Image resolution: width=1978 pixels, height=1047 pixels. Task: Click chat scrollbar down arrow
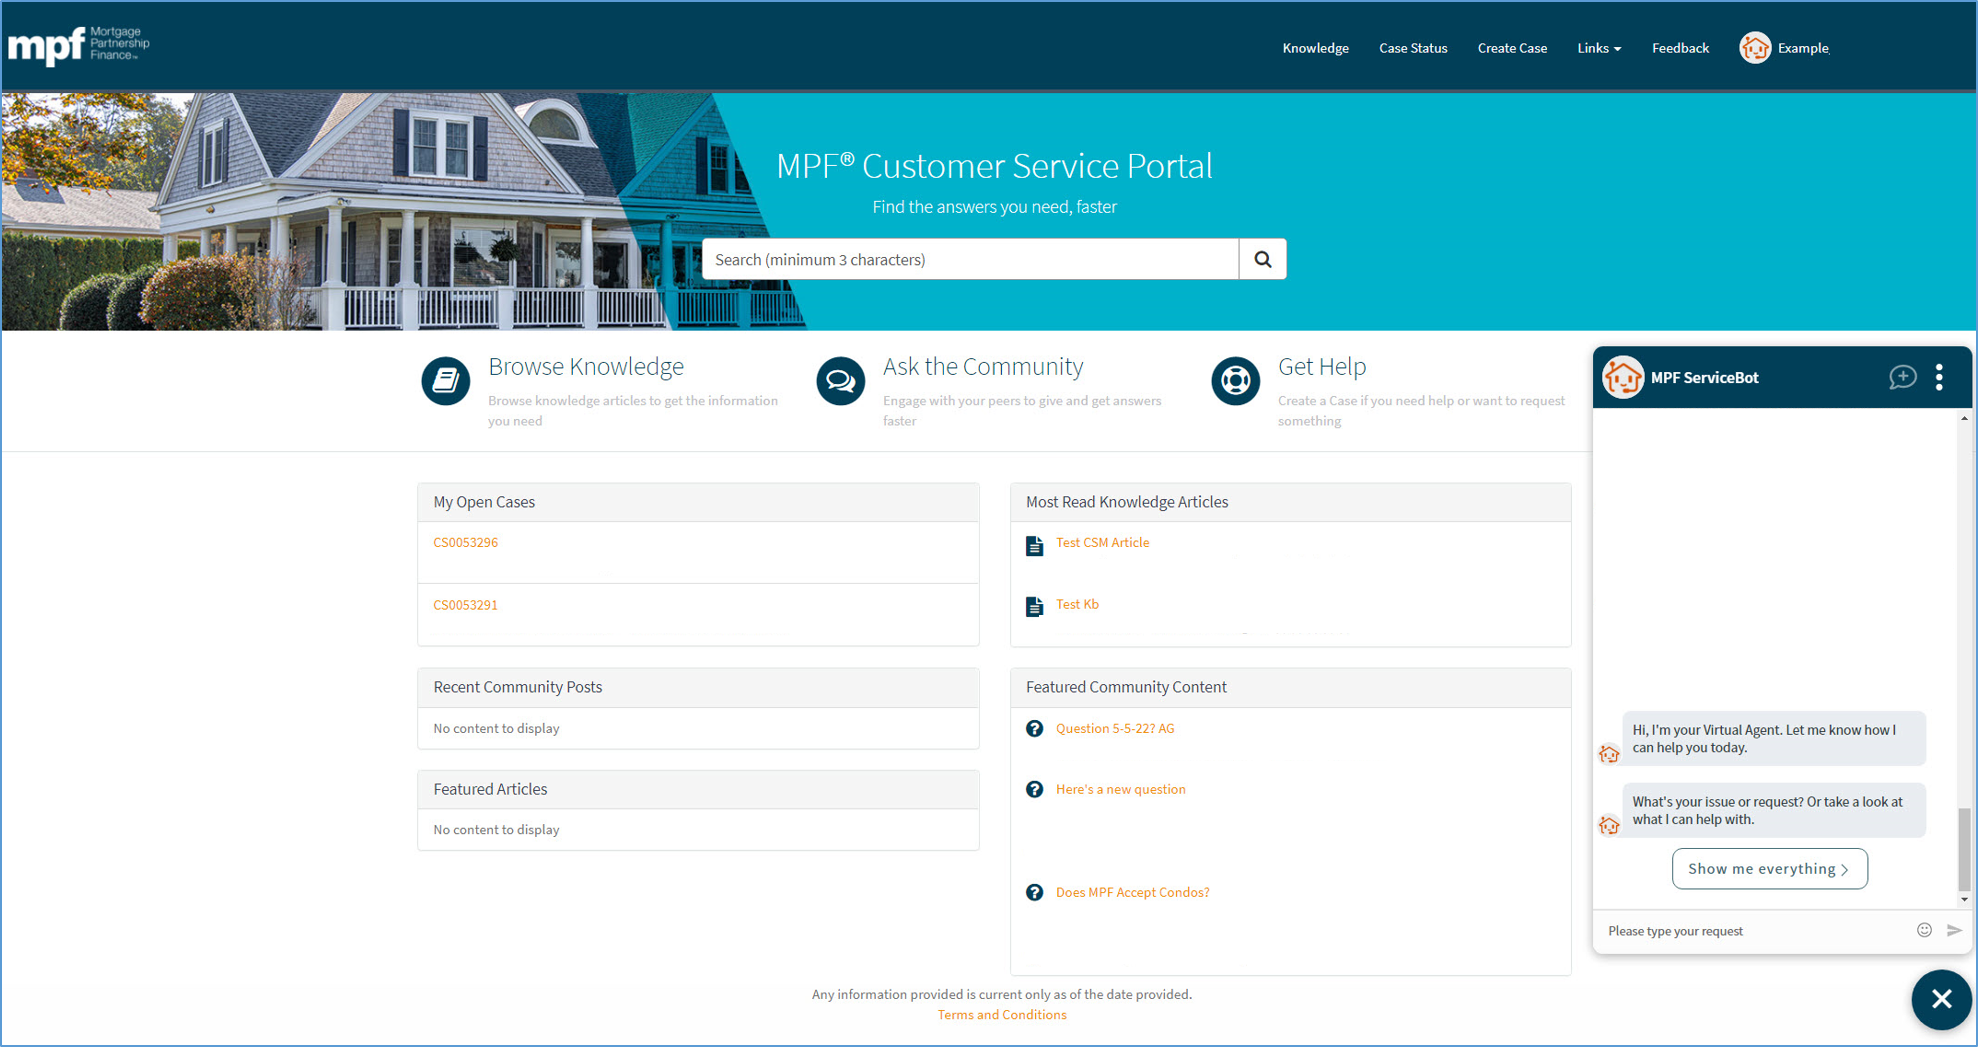[x=1964, y=899]
